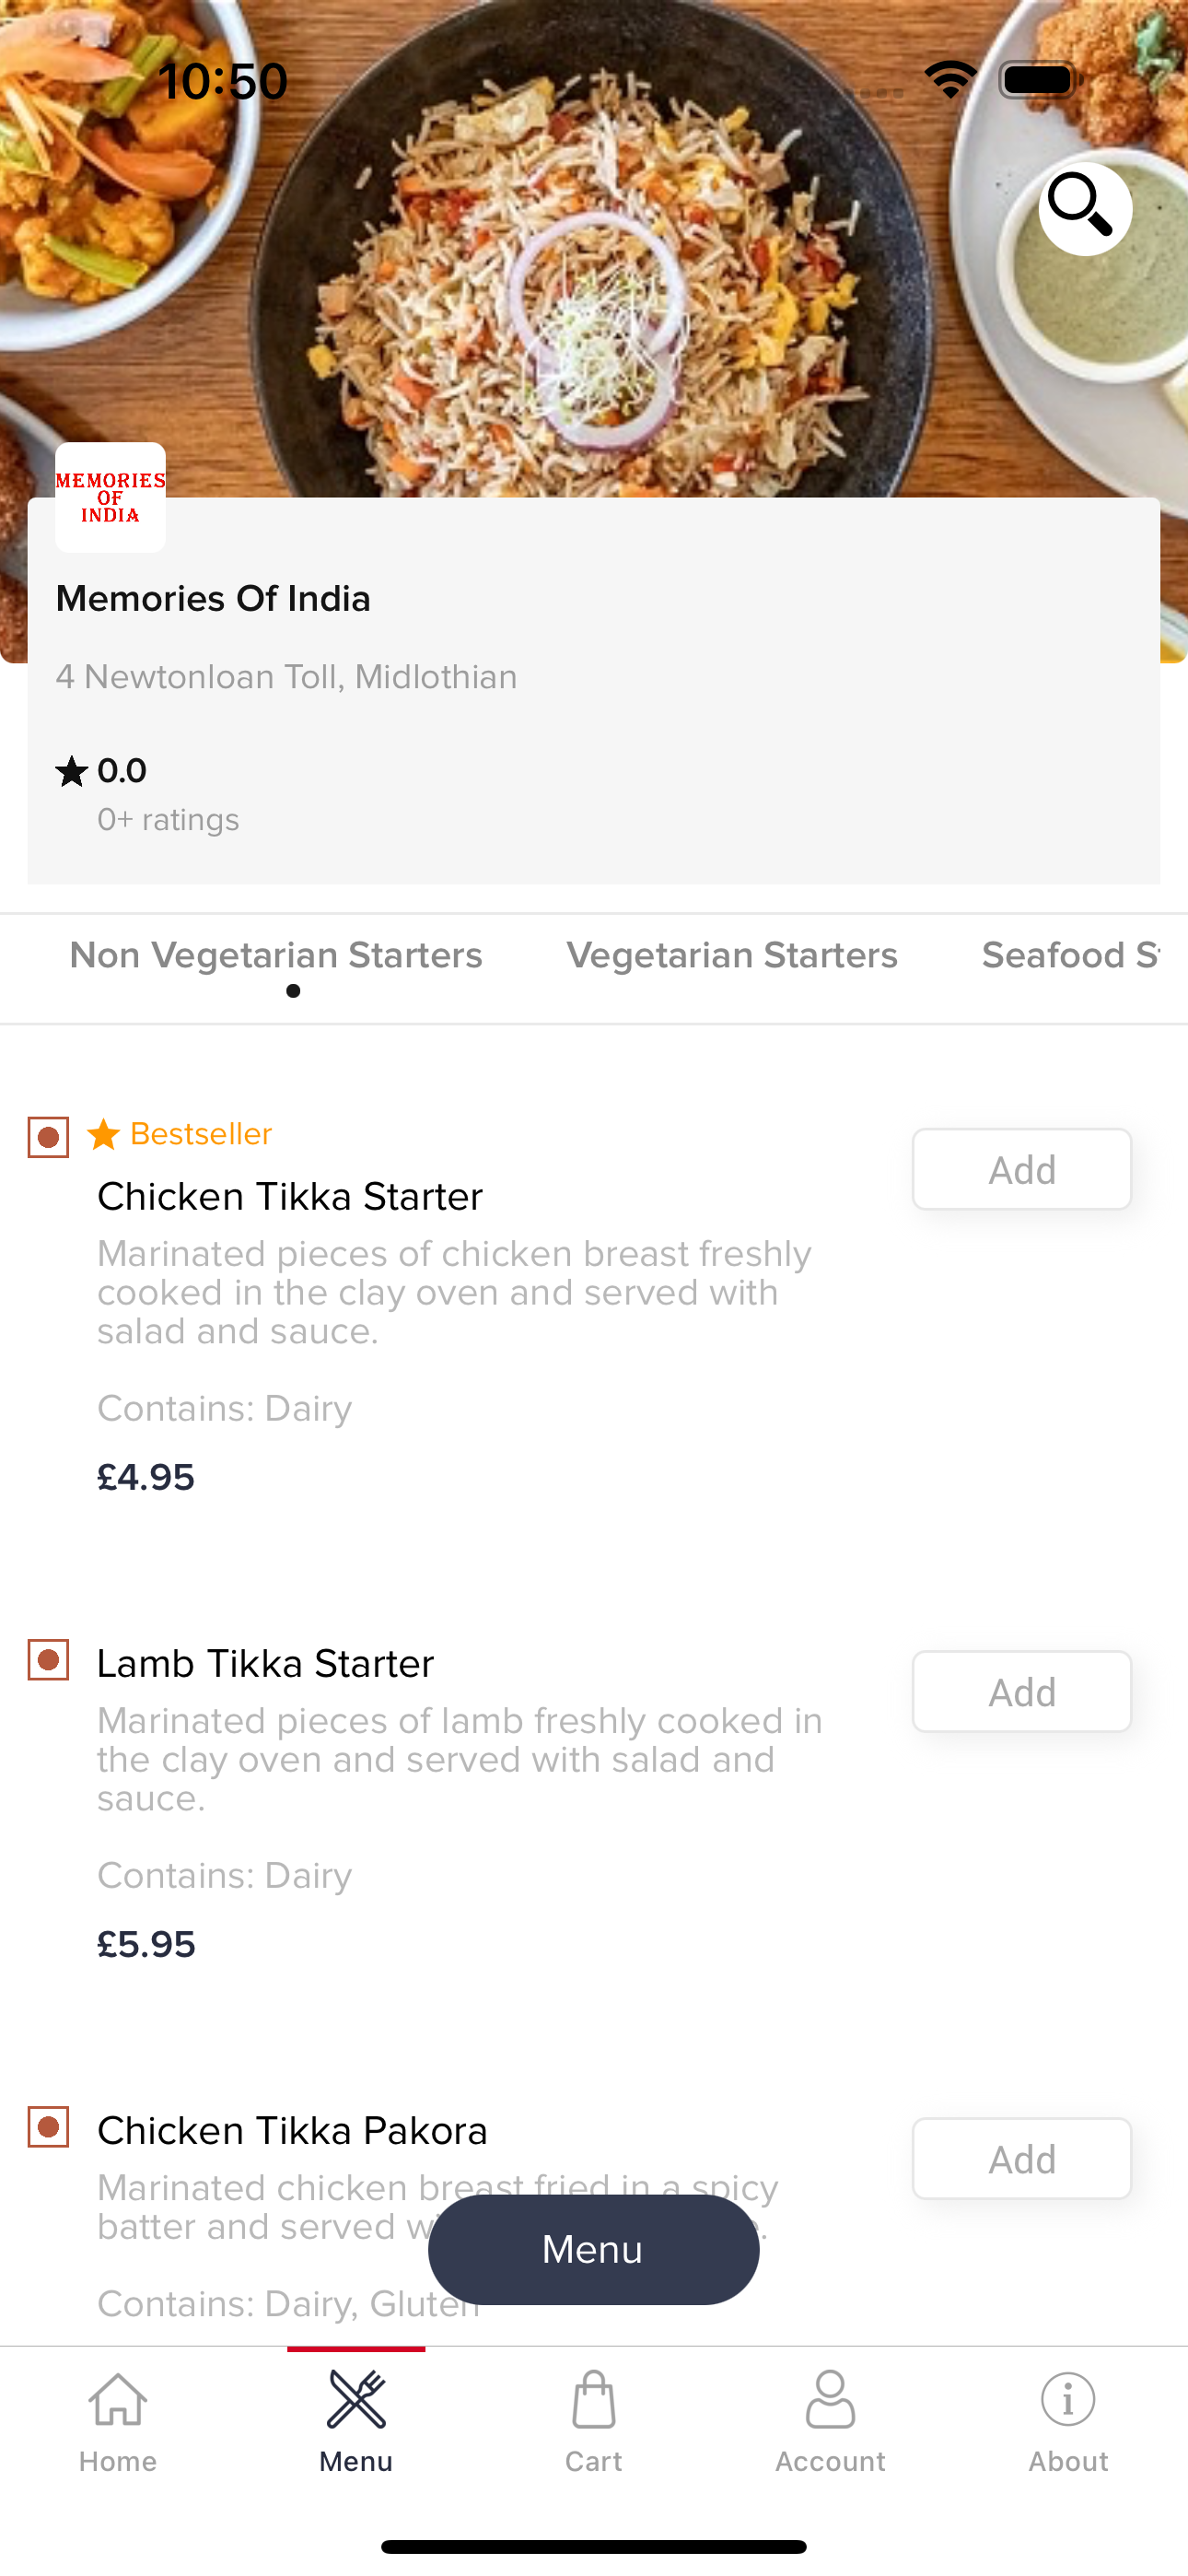Open the floating Menu categories button
Screen dimensions: 1188x2576
coord(593,2249)
